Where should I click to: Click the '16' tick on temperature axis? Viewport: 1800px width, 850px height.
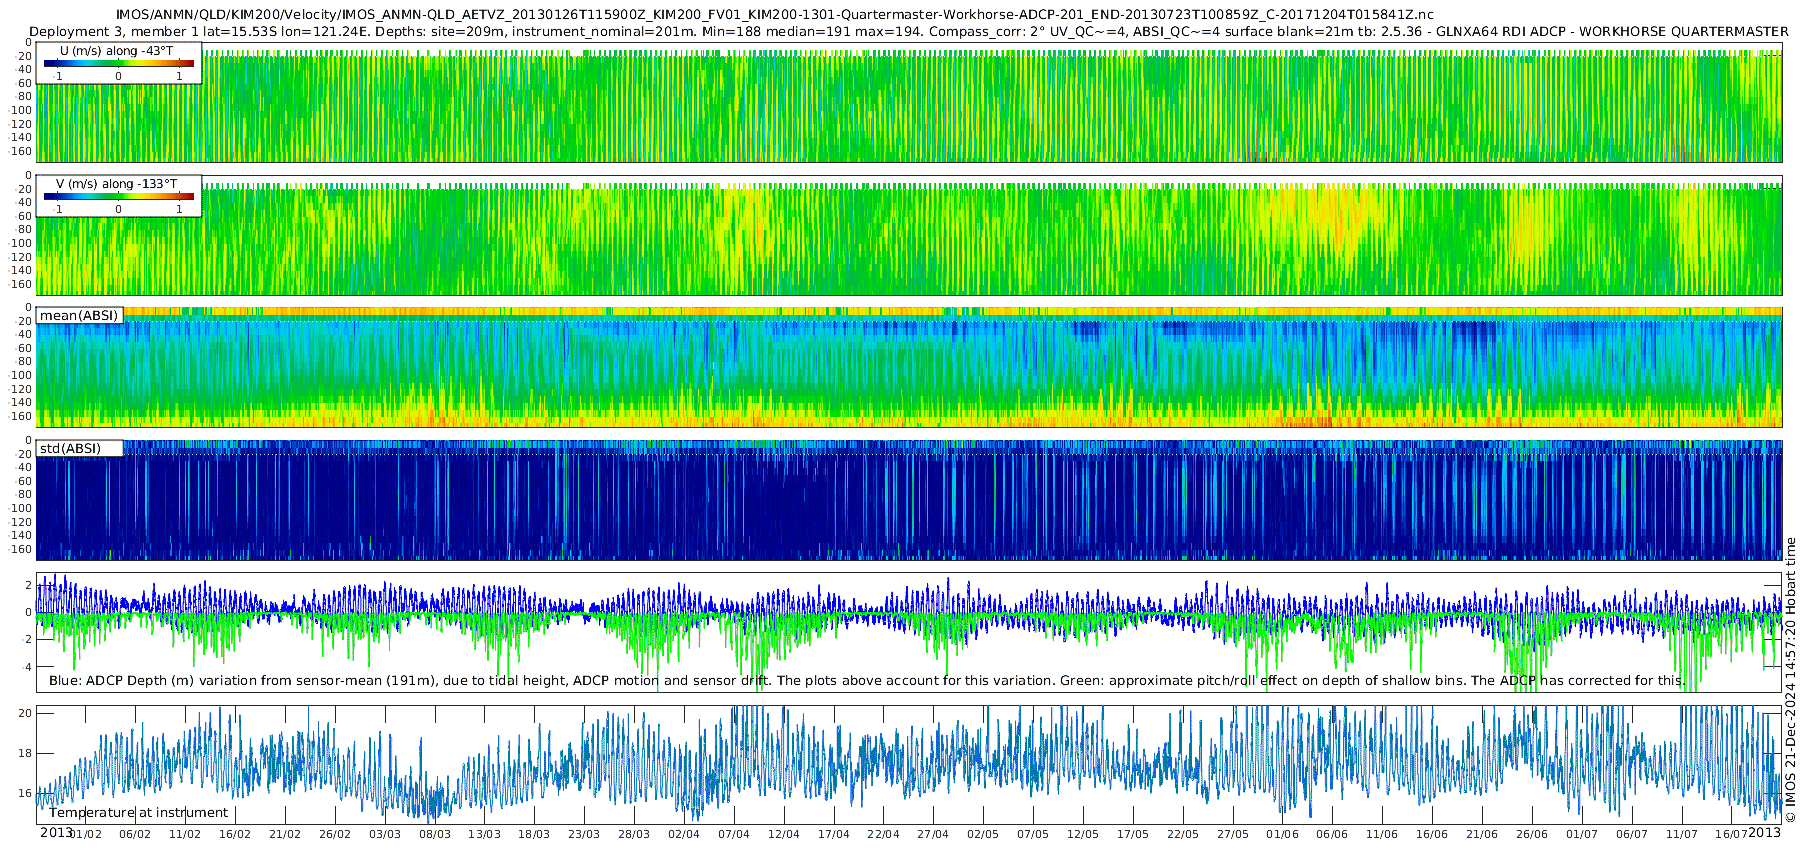25,793
